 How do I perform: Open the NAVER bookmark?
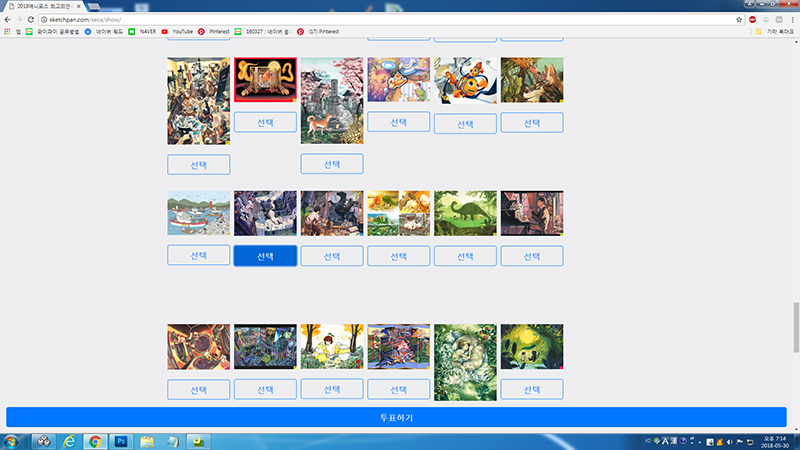pos(142,32)
